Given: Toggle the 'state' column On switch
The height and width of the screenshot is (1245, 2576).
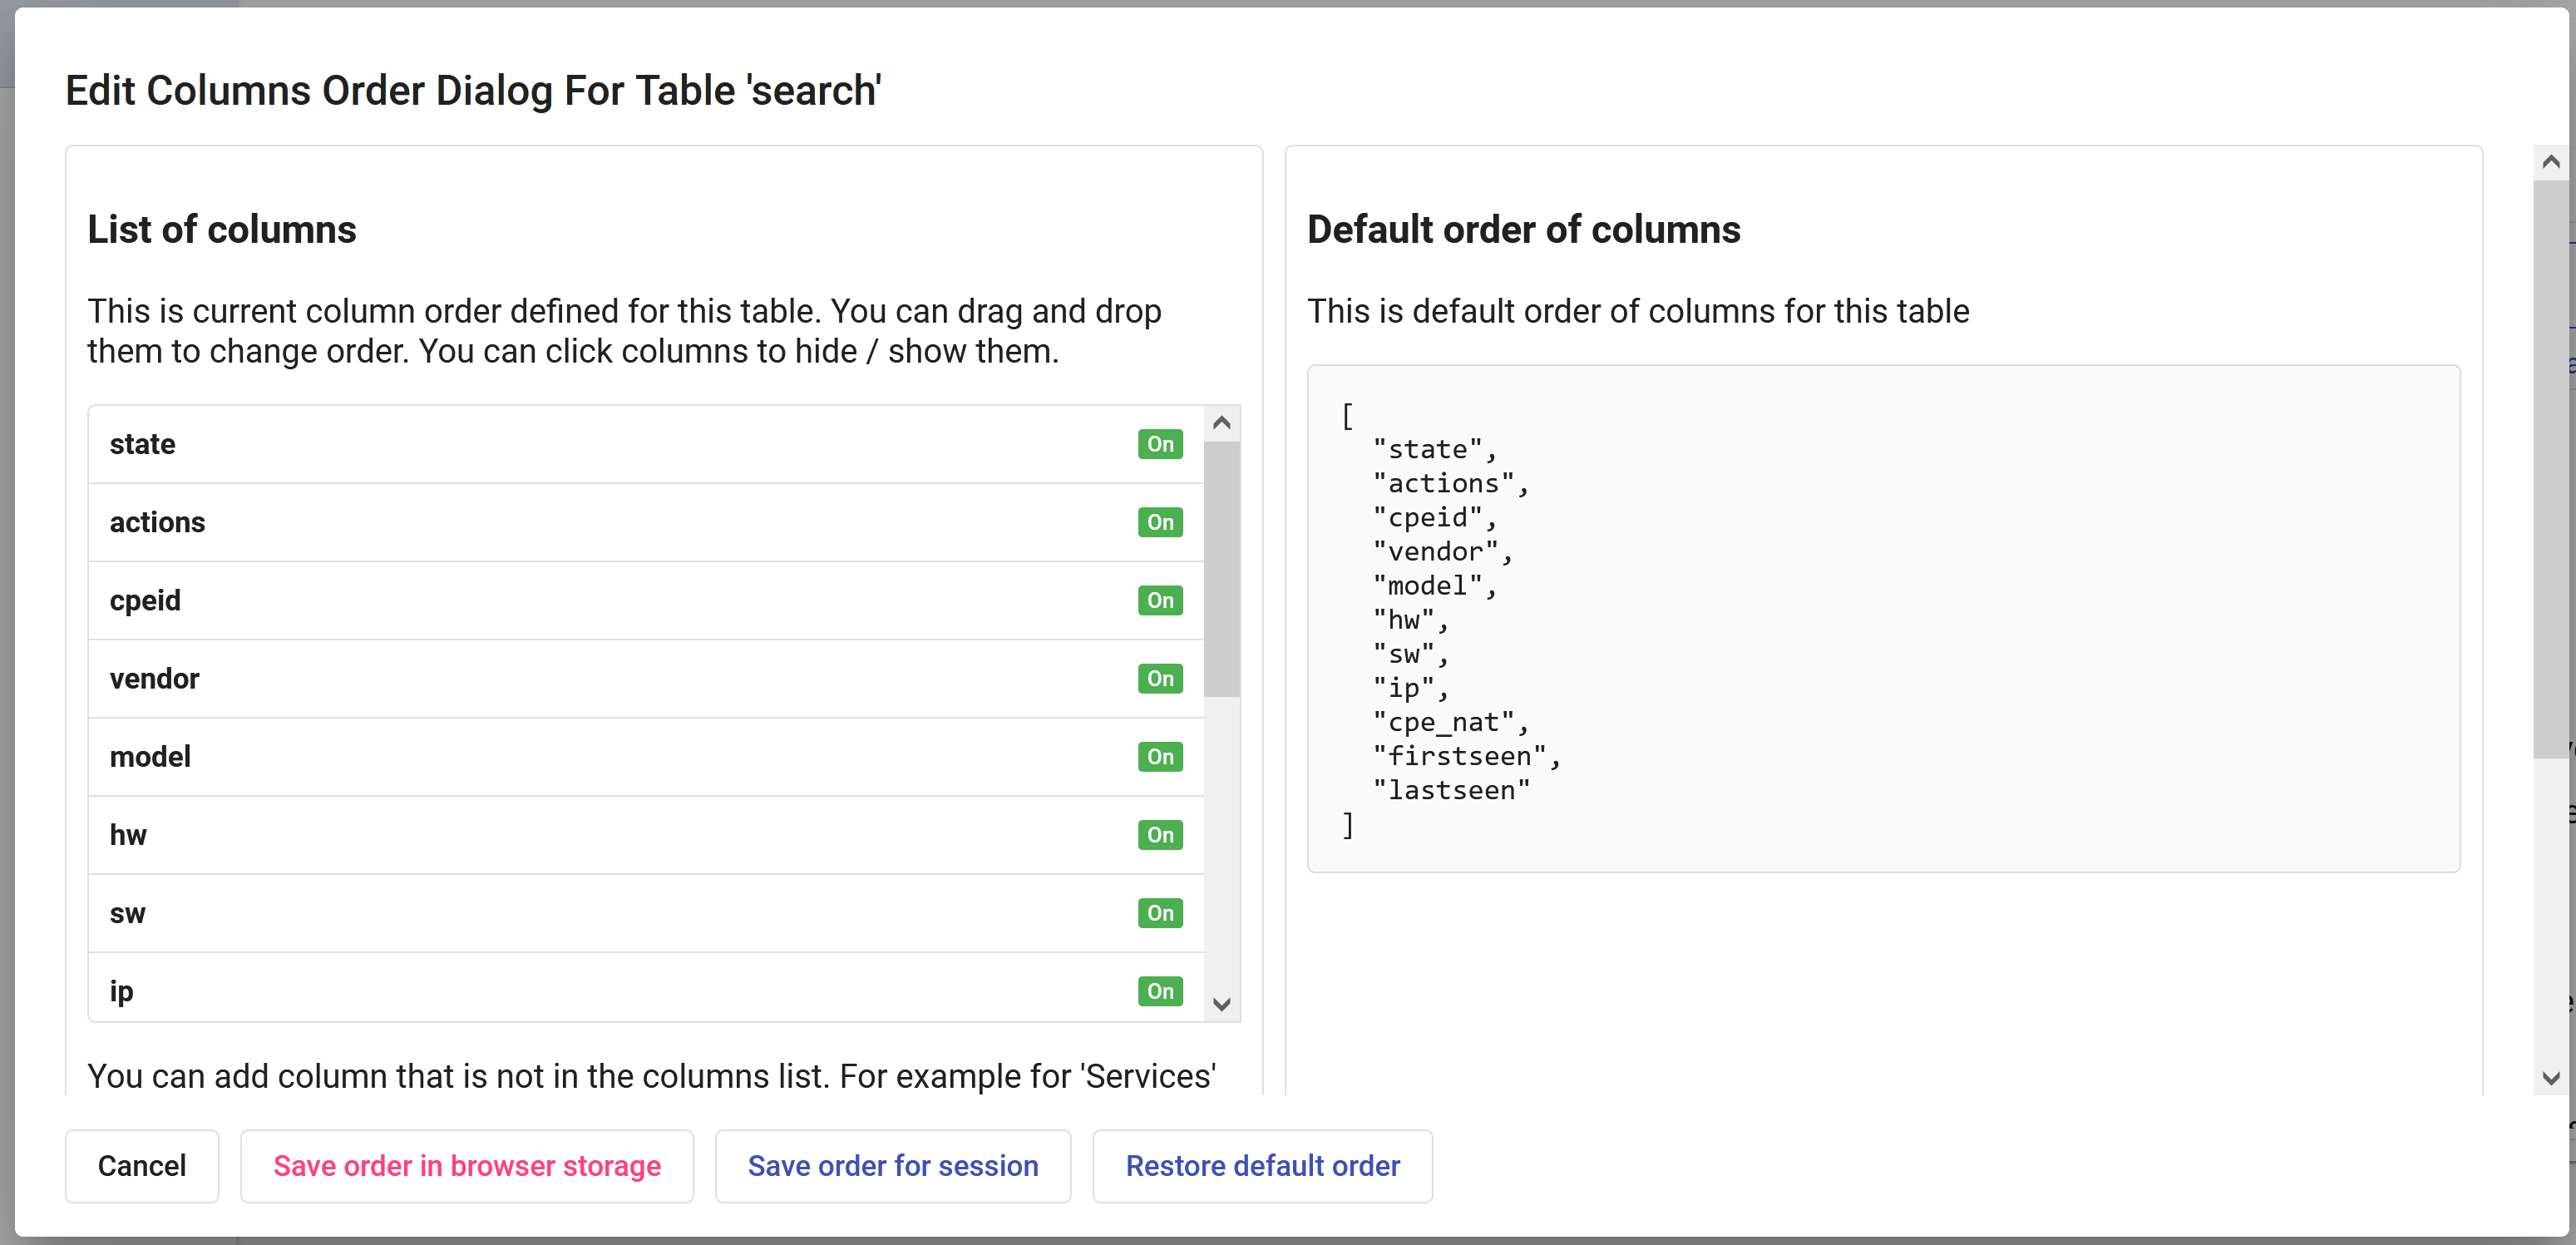Looking at the screenshot, I should [x=1159, y=444].
